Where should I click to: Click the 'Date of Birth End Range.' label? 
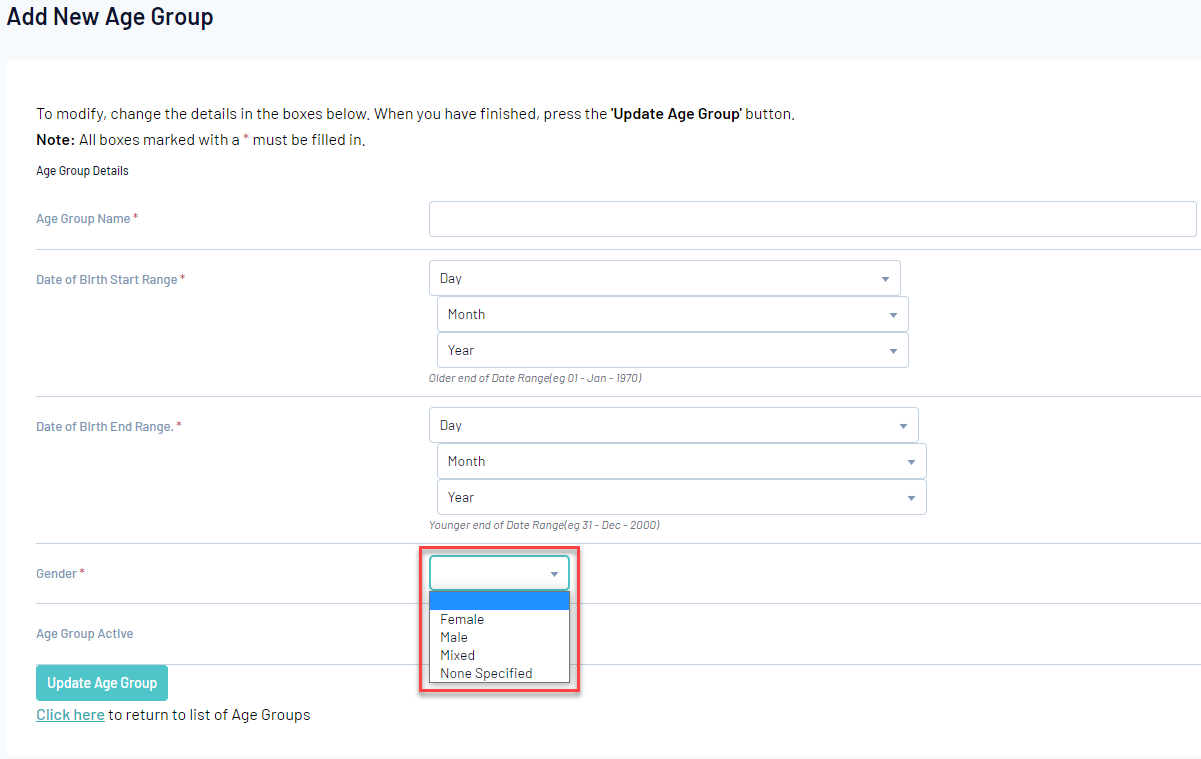(104, 427)
